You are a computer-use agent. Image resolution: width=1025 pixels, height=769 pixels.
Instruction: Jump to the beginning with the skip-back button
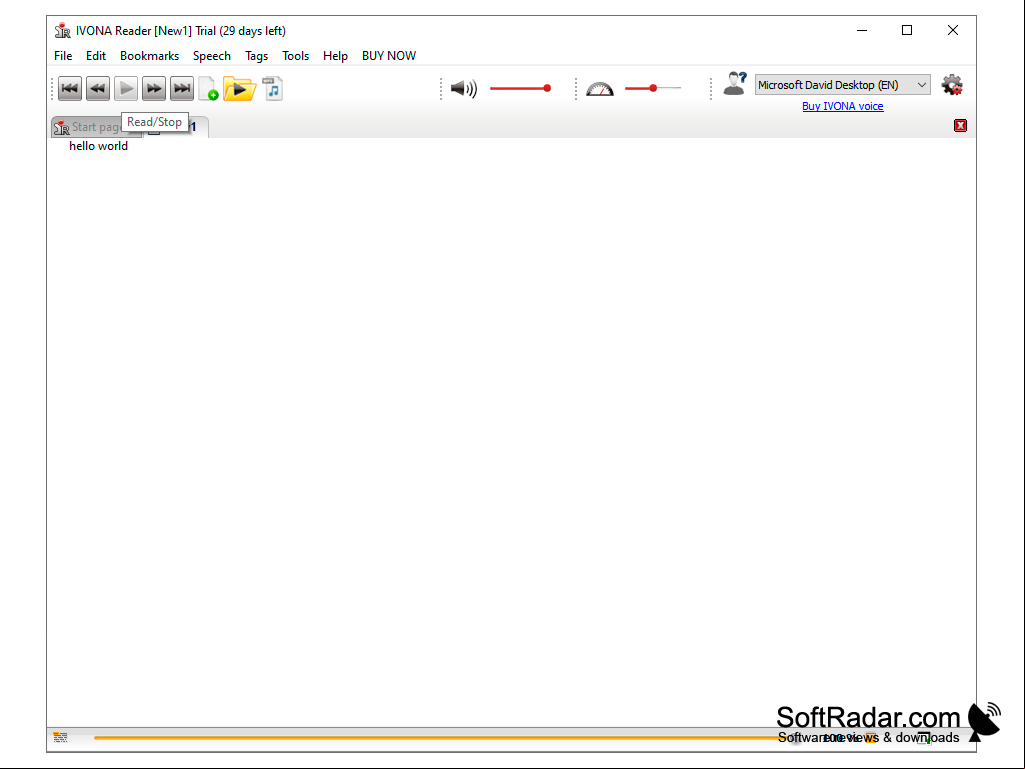point(70,88)
